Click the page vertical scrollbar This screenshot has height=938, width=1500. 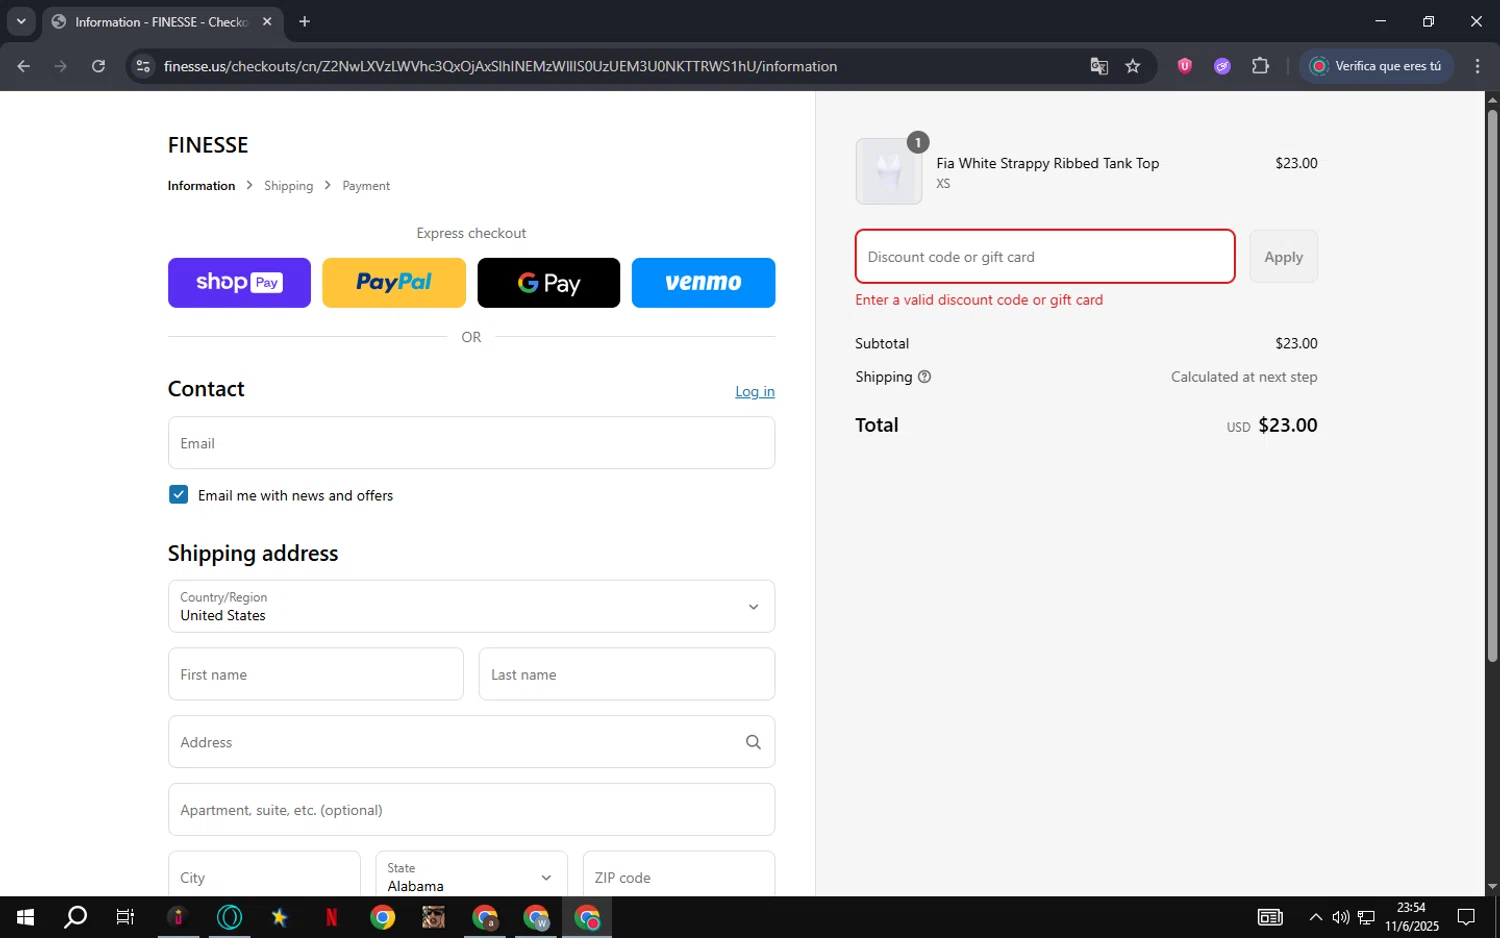(1492, 385)
